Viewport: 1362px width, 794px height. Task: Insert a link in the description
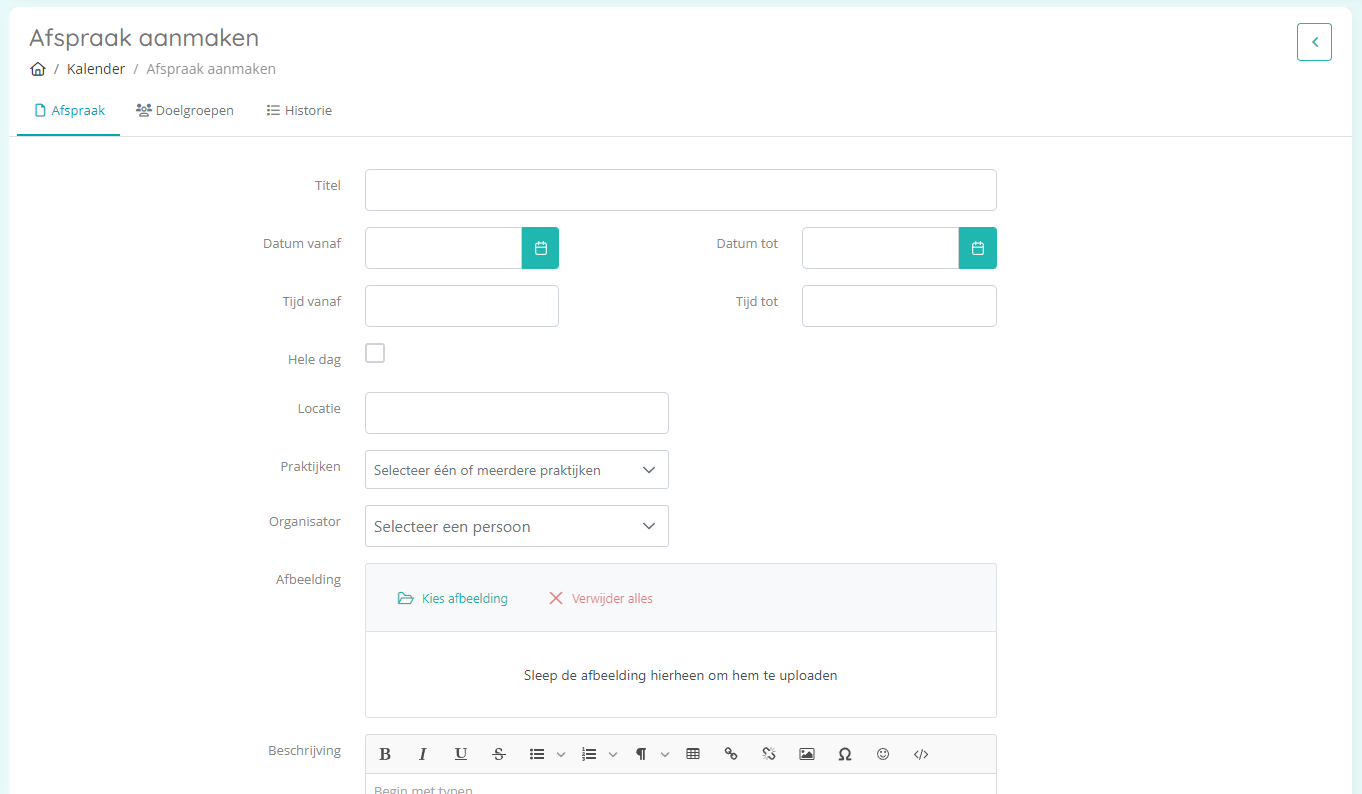(731, 754)
